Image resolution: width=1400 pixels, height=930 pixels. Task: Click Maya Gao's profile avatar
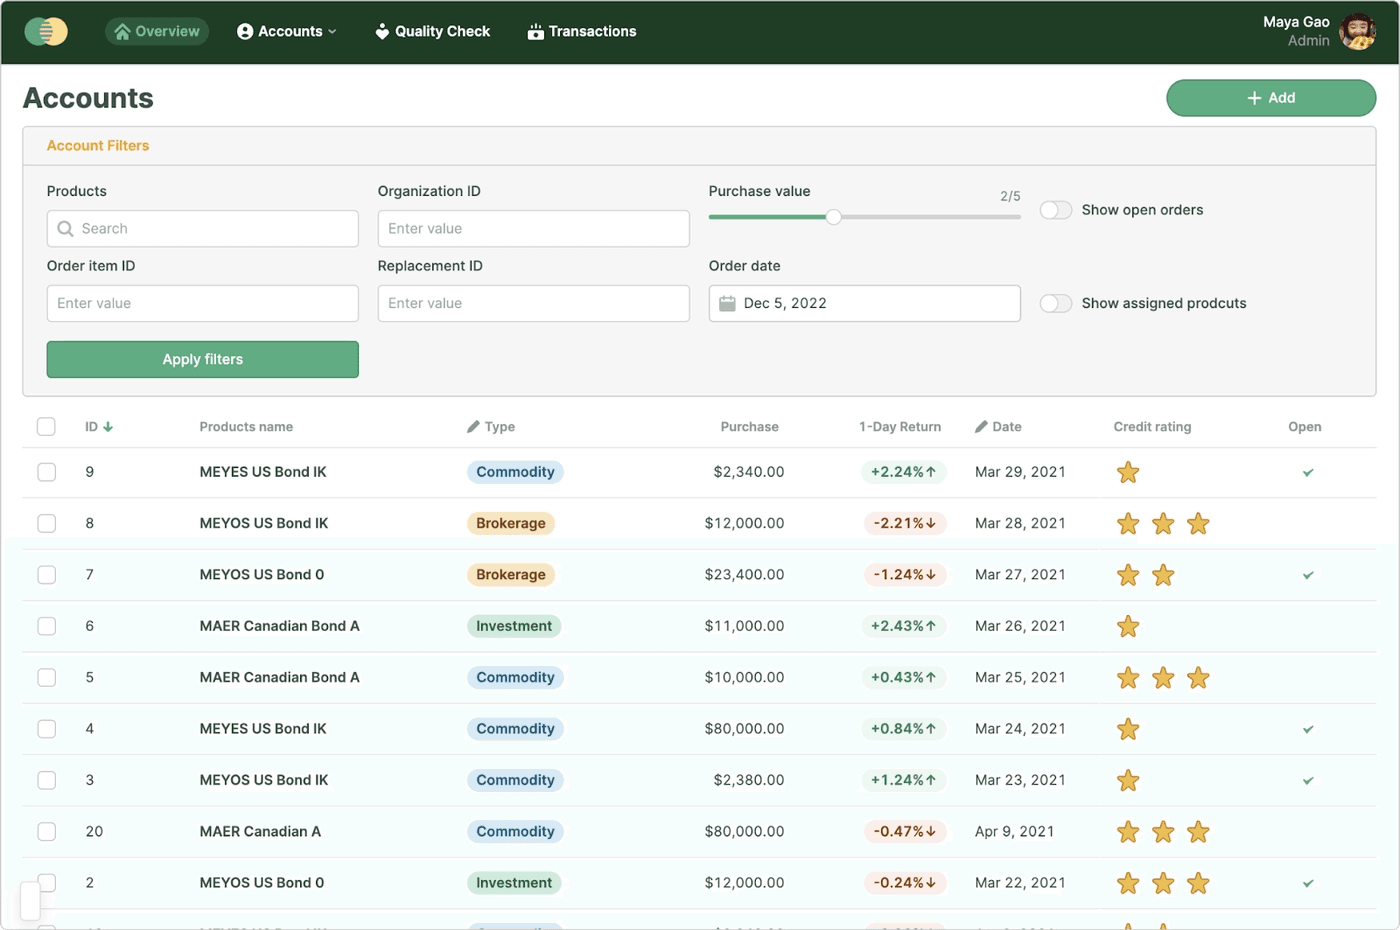[x=1357, y=32]
